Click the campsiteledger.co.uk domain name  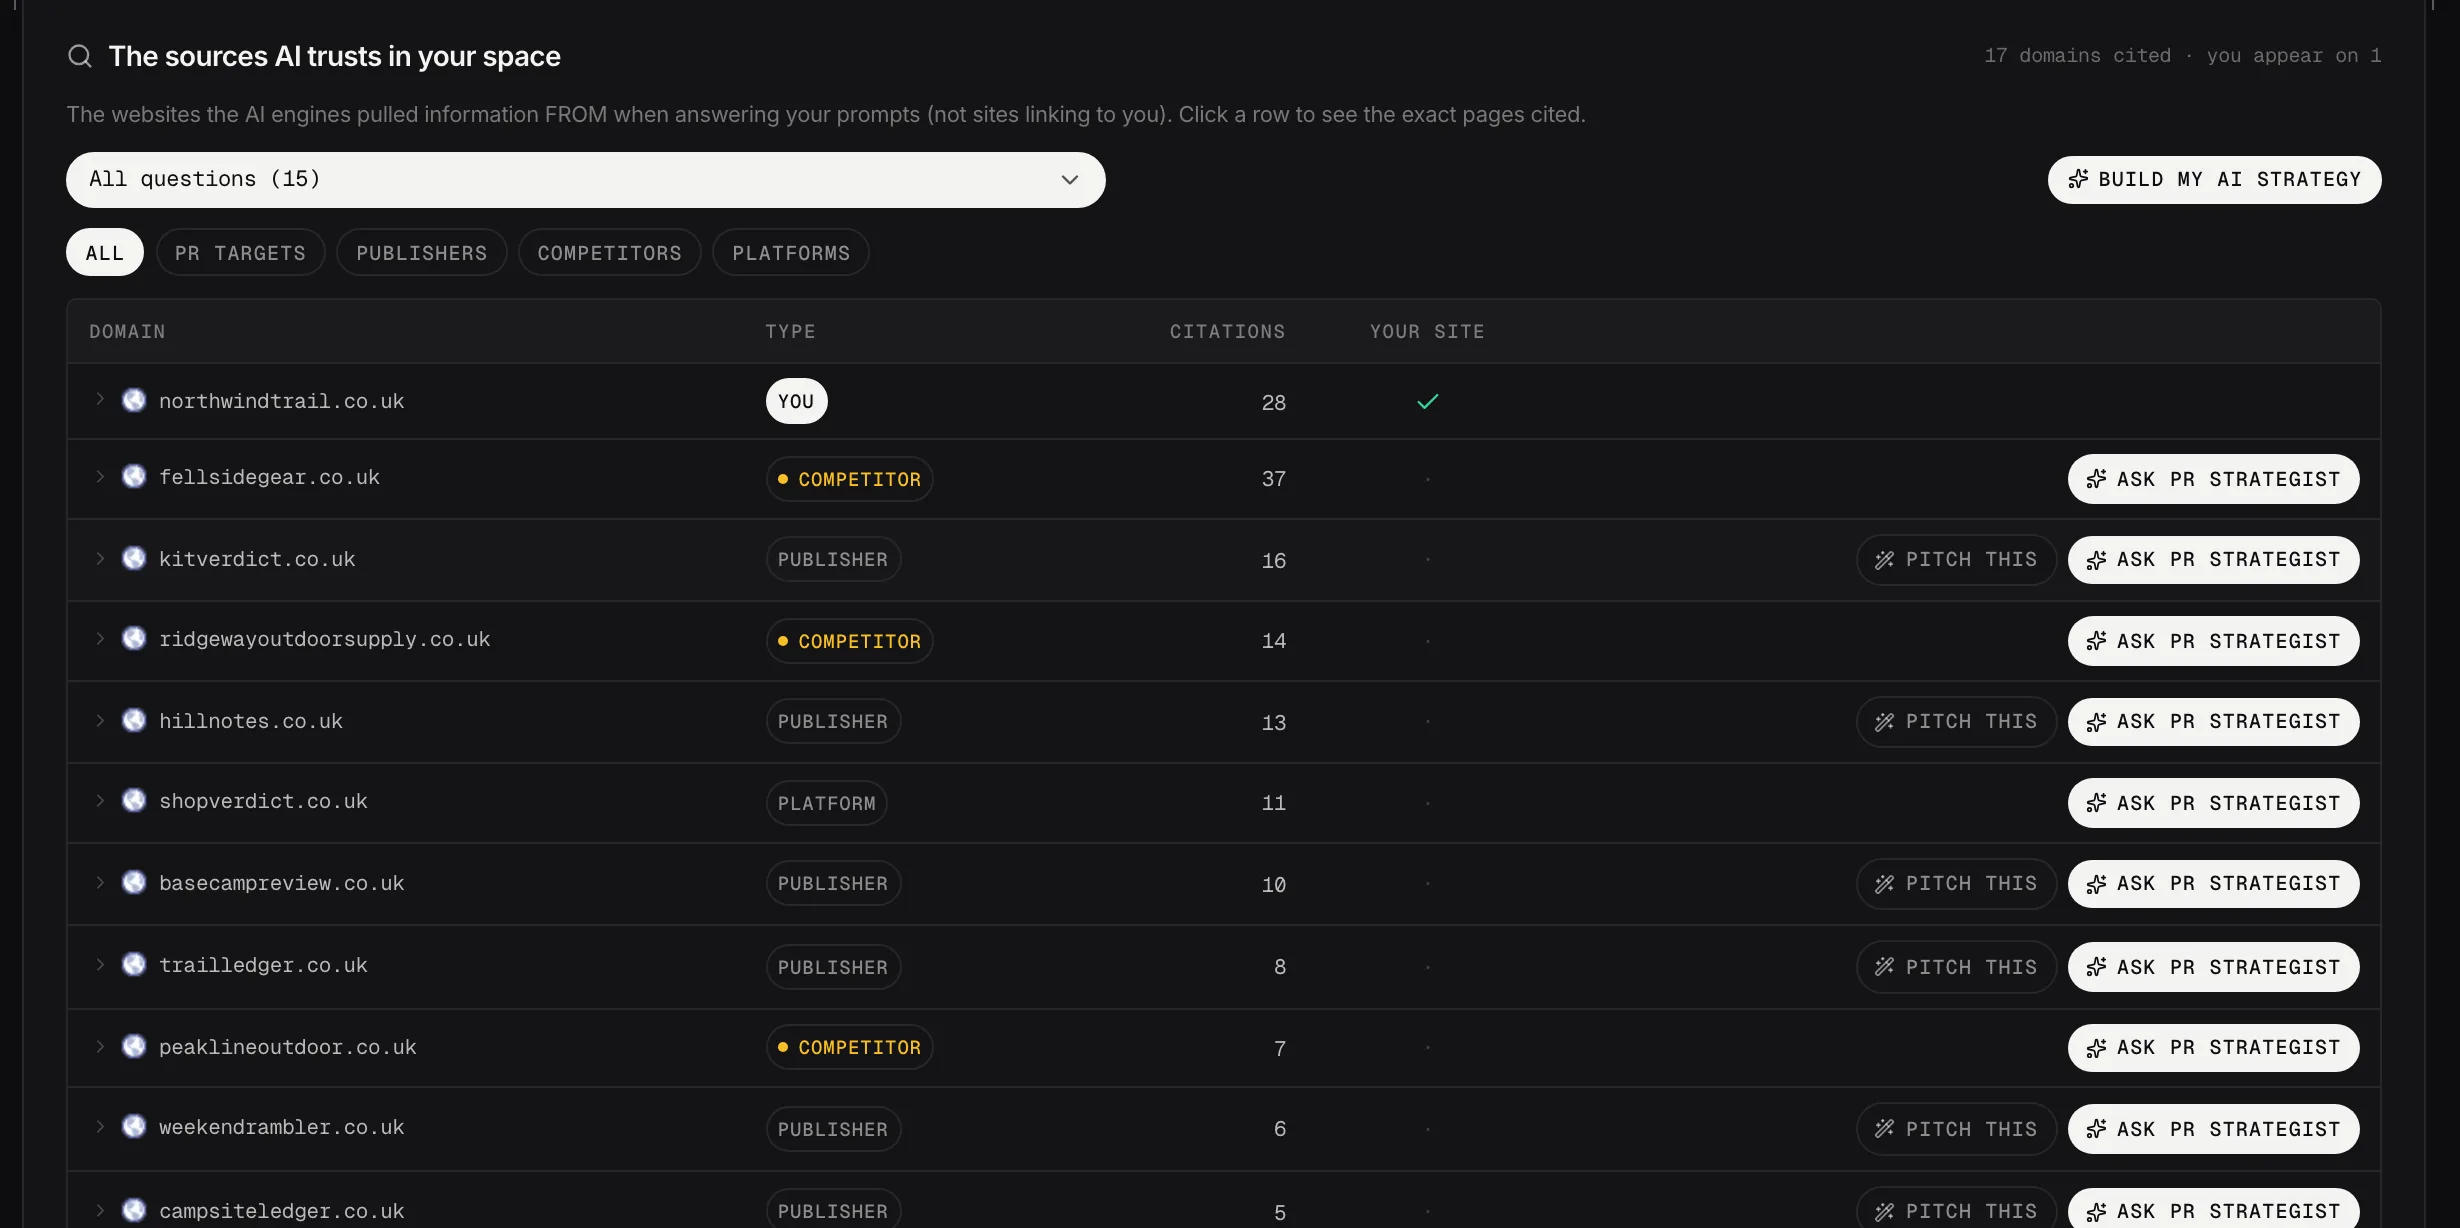tap(282, 1211)
